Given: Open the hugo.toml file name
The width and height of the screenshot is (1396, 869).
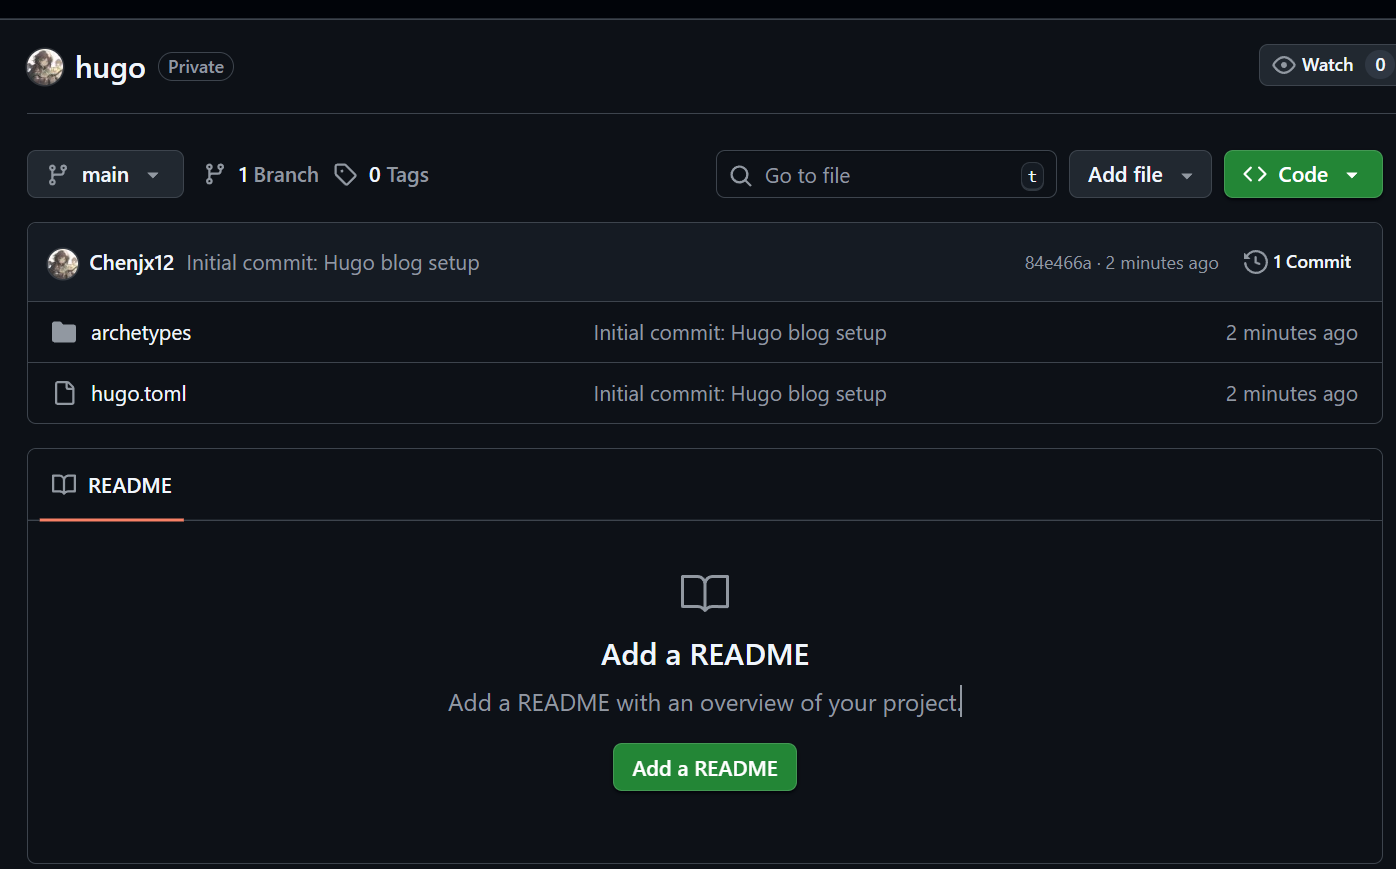Looking at the screenshot, I should click(x=139, y=394).
